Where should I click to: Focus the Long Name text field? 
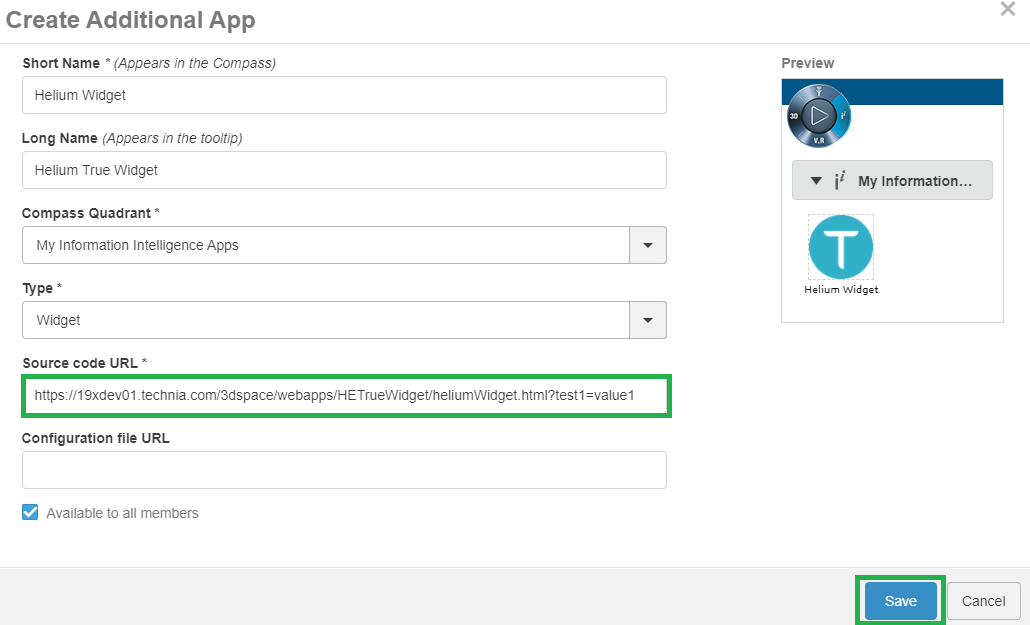tap(344, 170)
